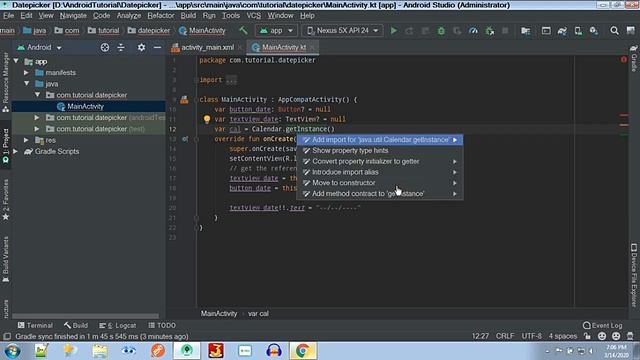Screen dimensions: 640x360
Task: Click the import fold ellipsis
Action: tap(231, 80)
